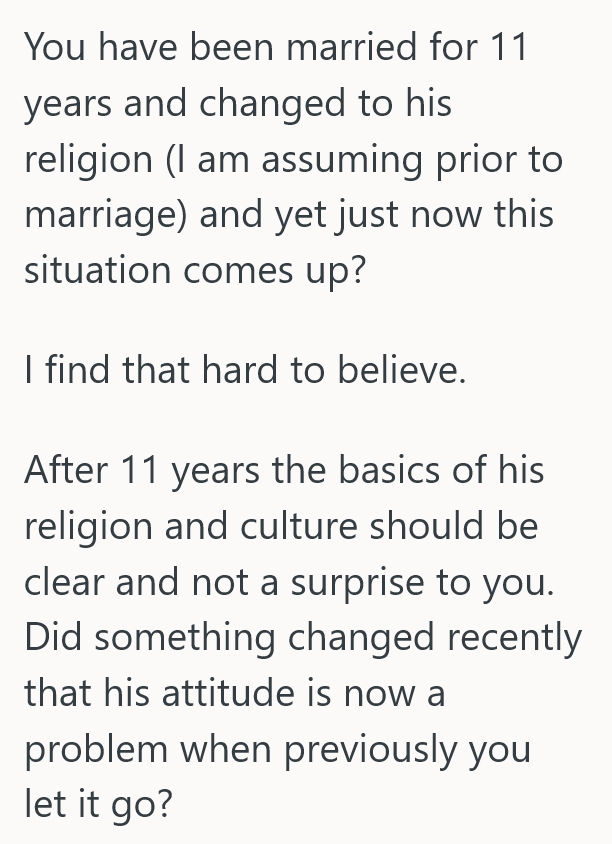Click the sentence "I find that hard to believe."
Viewport: 612px width, 844px height.
(x=245, y=371)
